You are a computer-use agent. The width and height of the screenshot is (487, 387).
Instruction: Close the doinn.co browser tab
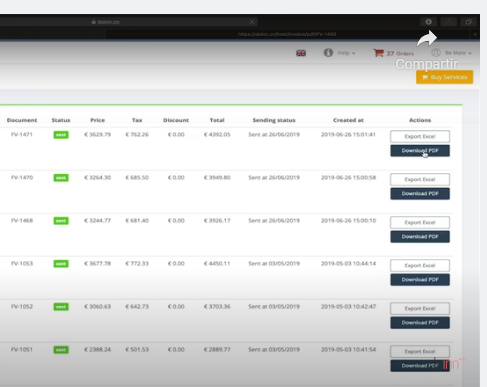coord(252,22)
